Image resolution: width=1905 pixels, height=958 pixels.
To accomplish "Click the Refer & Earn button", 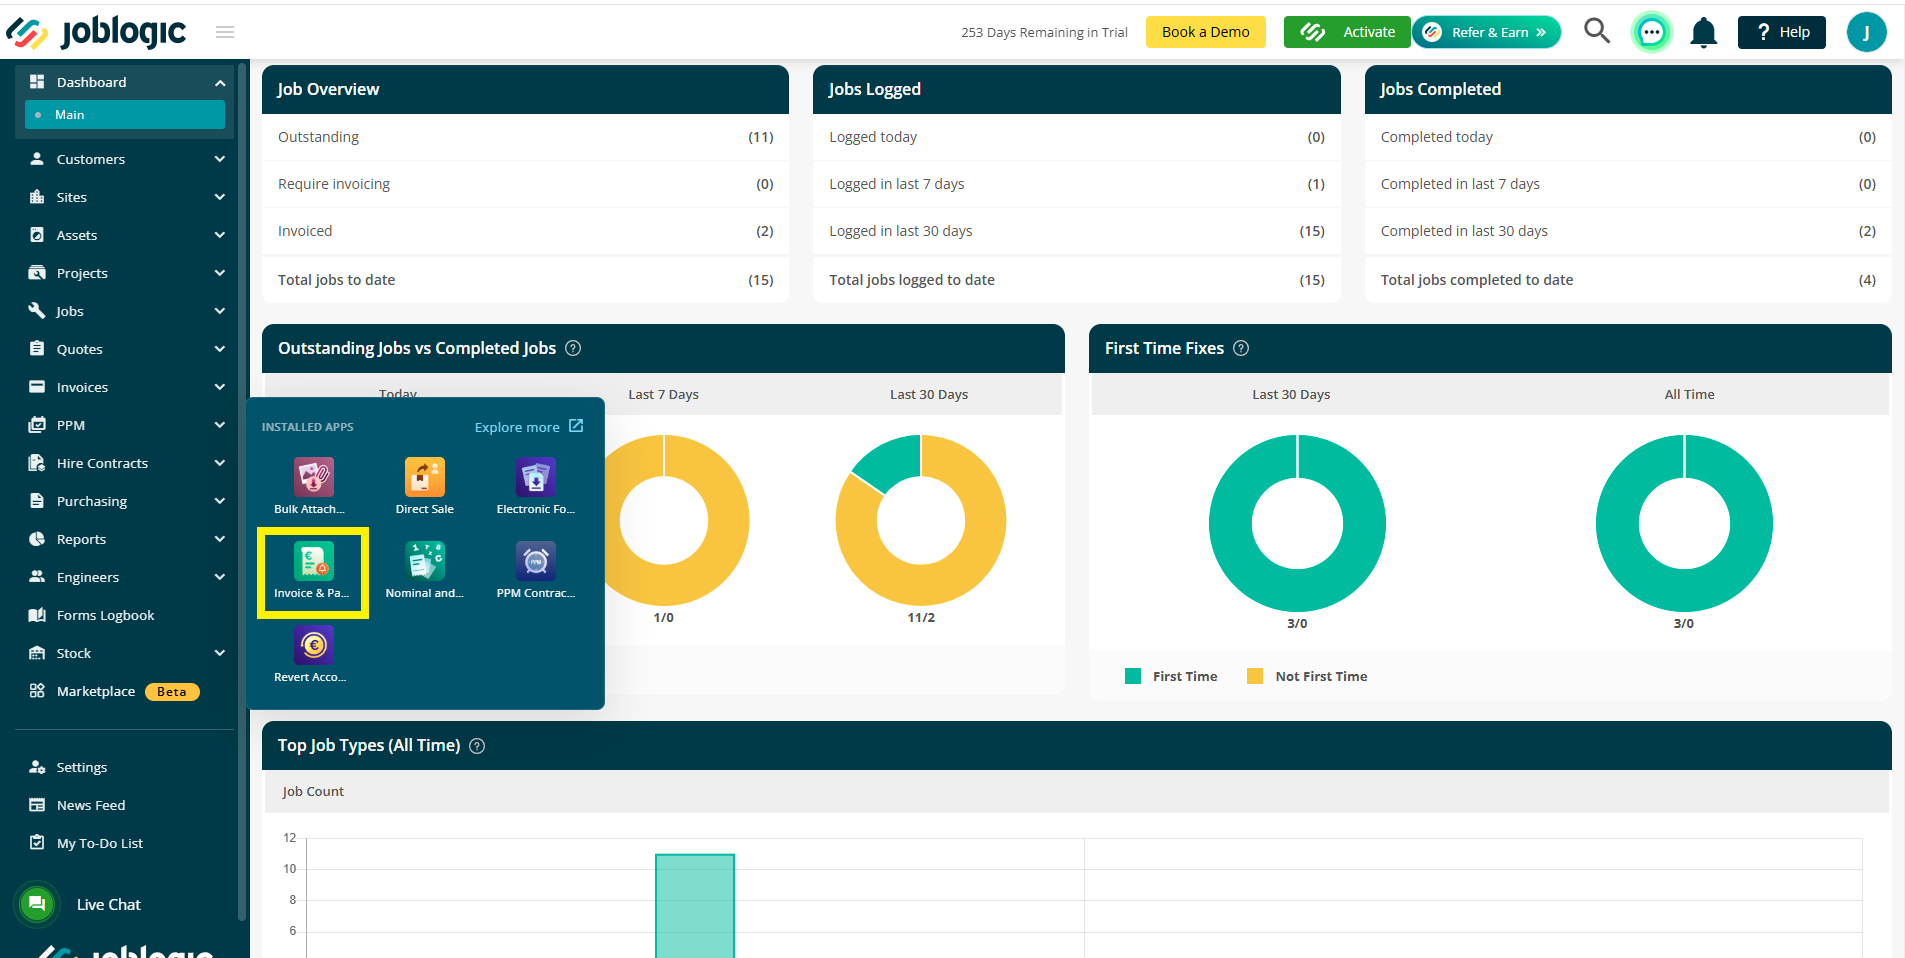I will coord(1487,32).
